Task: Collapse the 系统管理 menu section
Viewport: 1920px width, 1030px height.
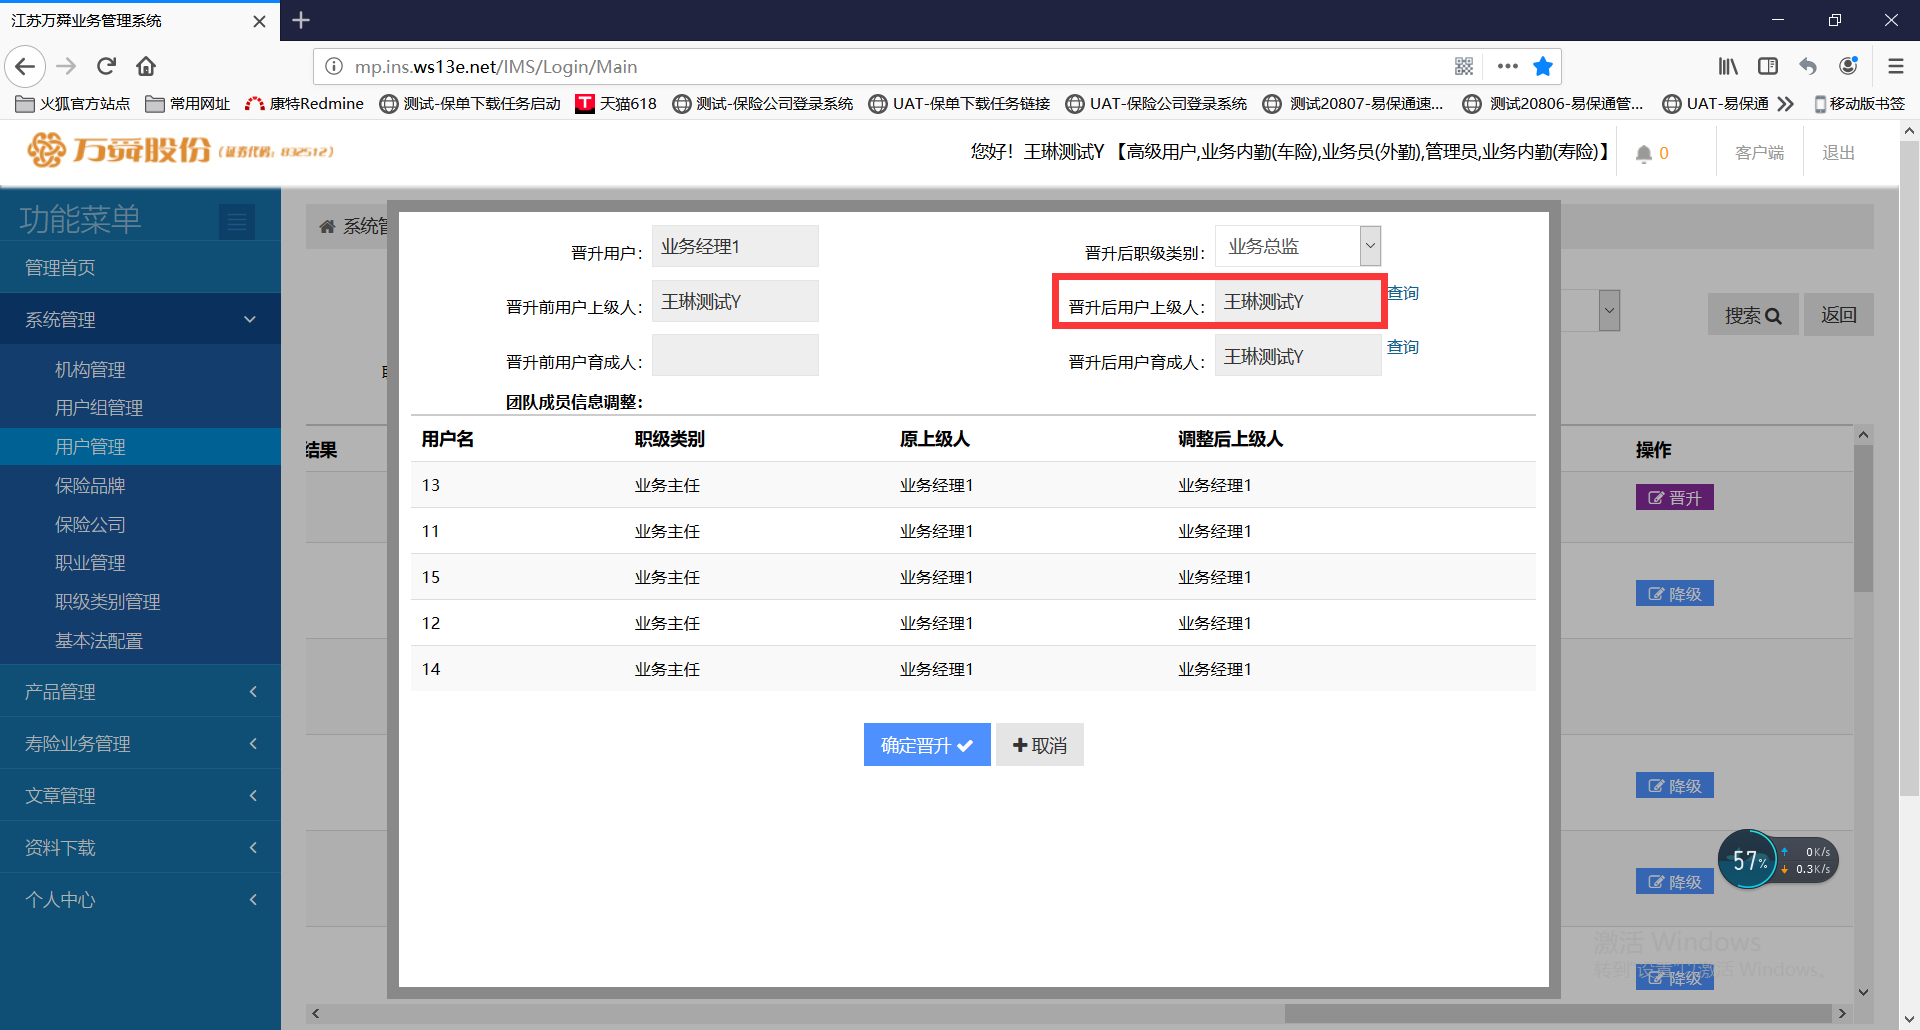Action: (140, 320)
